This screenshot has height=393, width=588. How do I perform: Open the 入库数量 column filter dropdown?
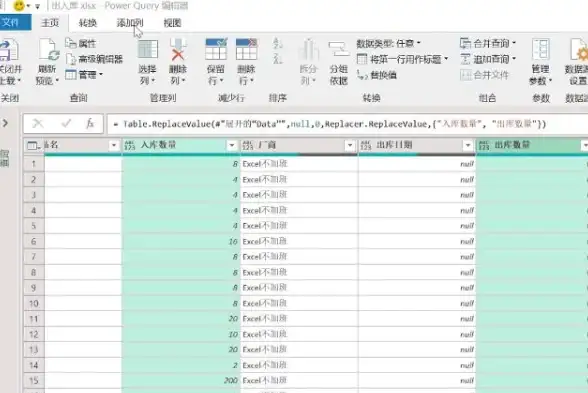[x=232, y=145]
